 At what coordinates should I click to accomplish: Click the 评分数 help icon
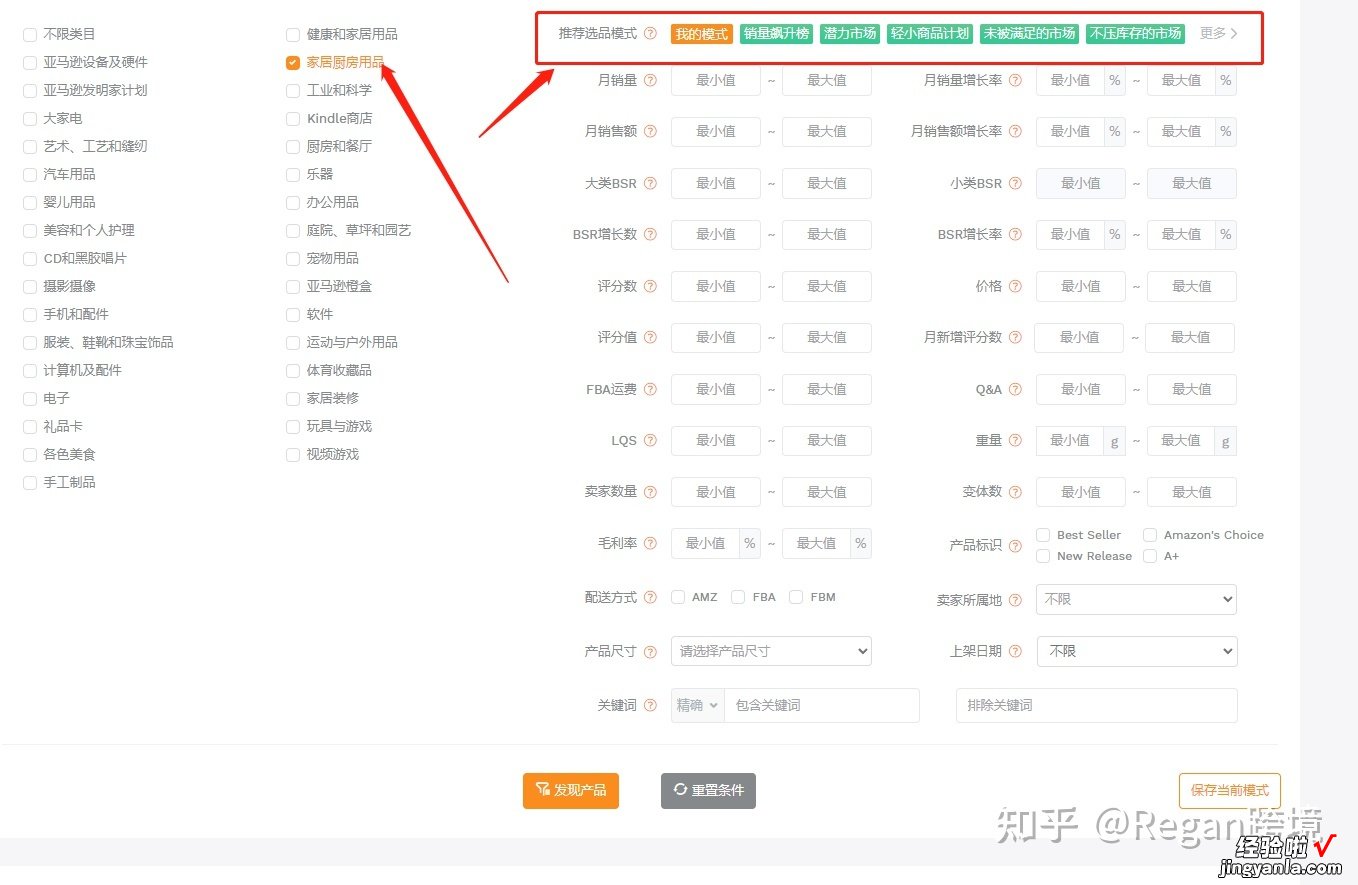coord(650,286)
